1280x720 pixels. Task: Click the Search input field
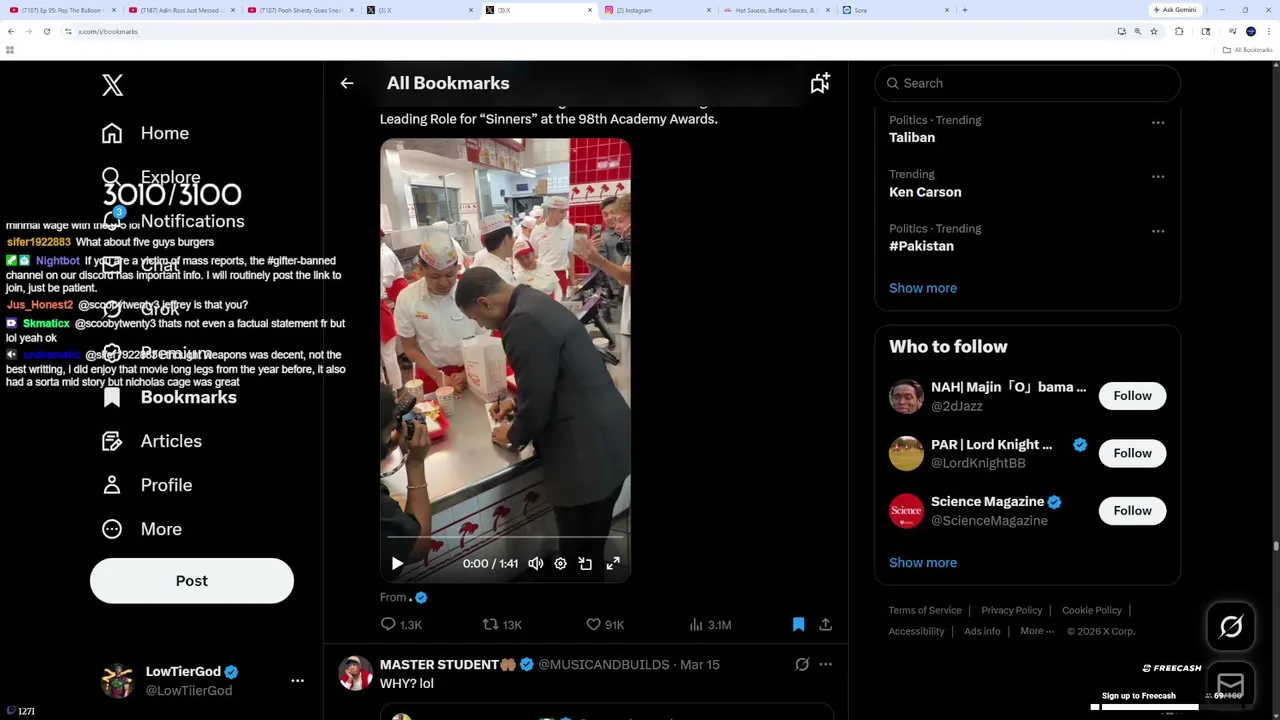pos(1027,84)
